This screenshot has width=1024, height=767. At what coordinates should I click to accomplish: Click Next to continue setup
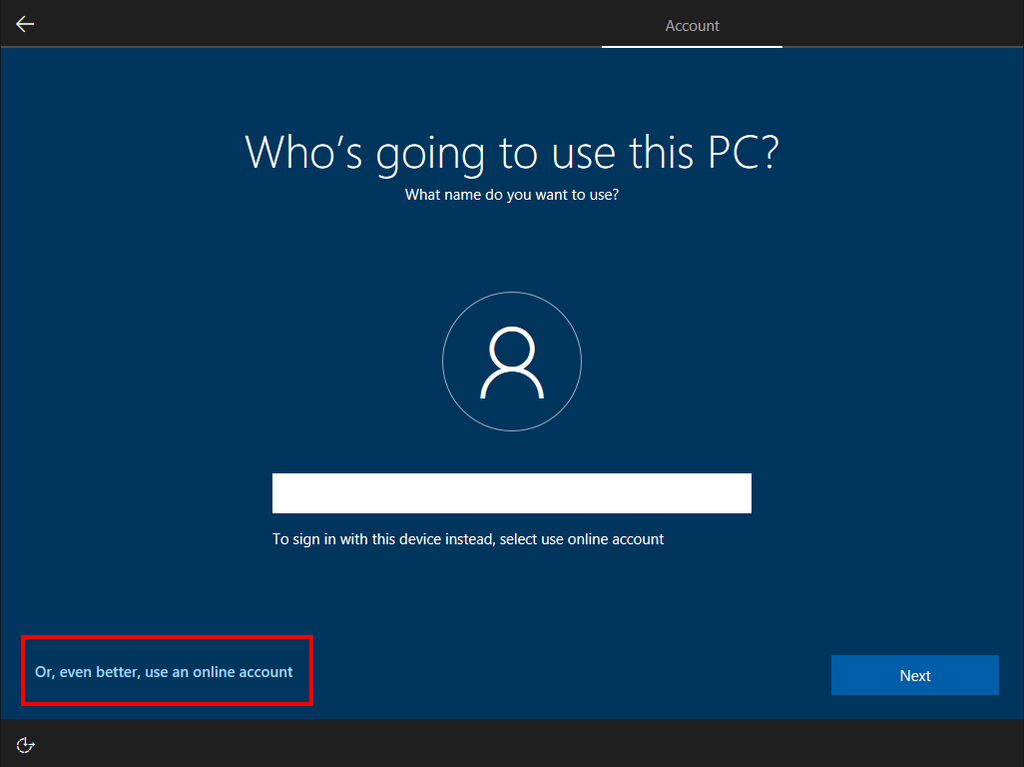click(914, 675)
